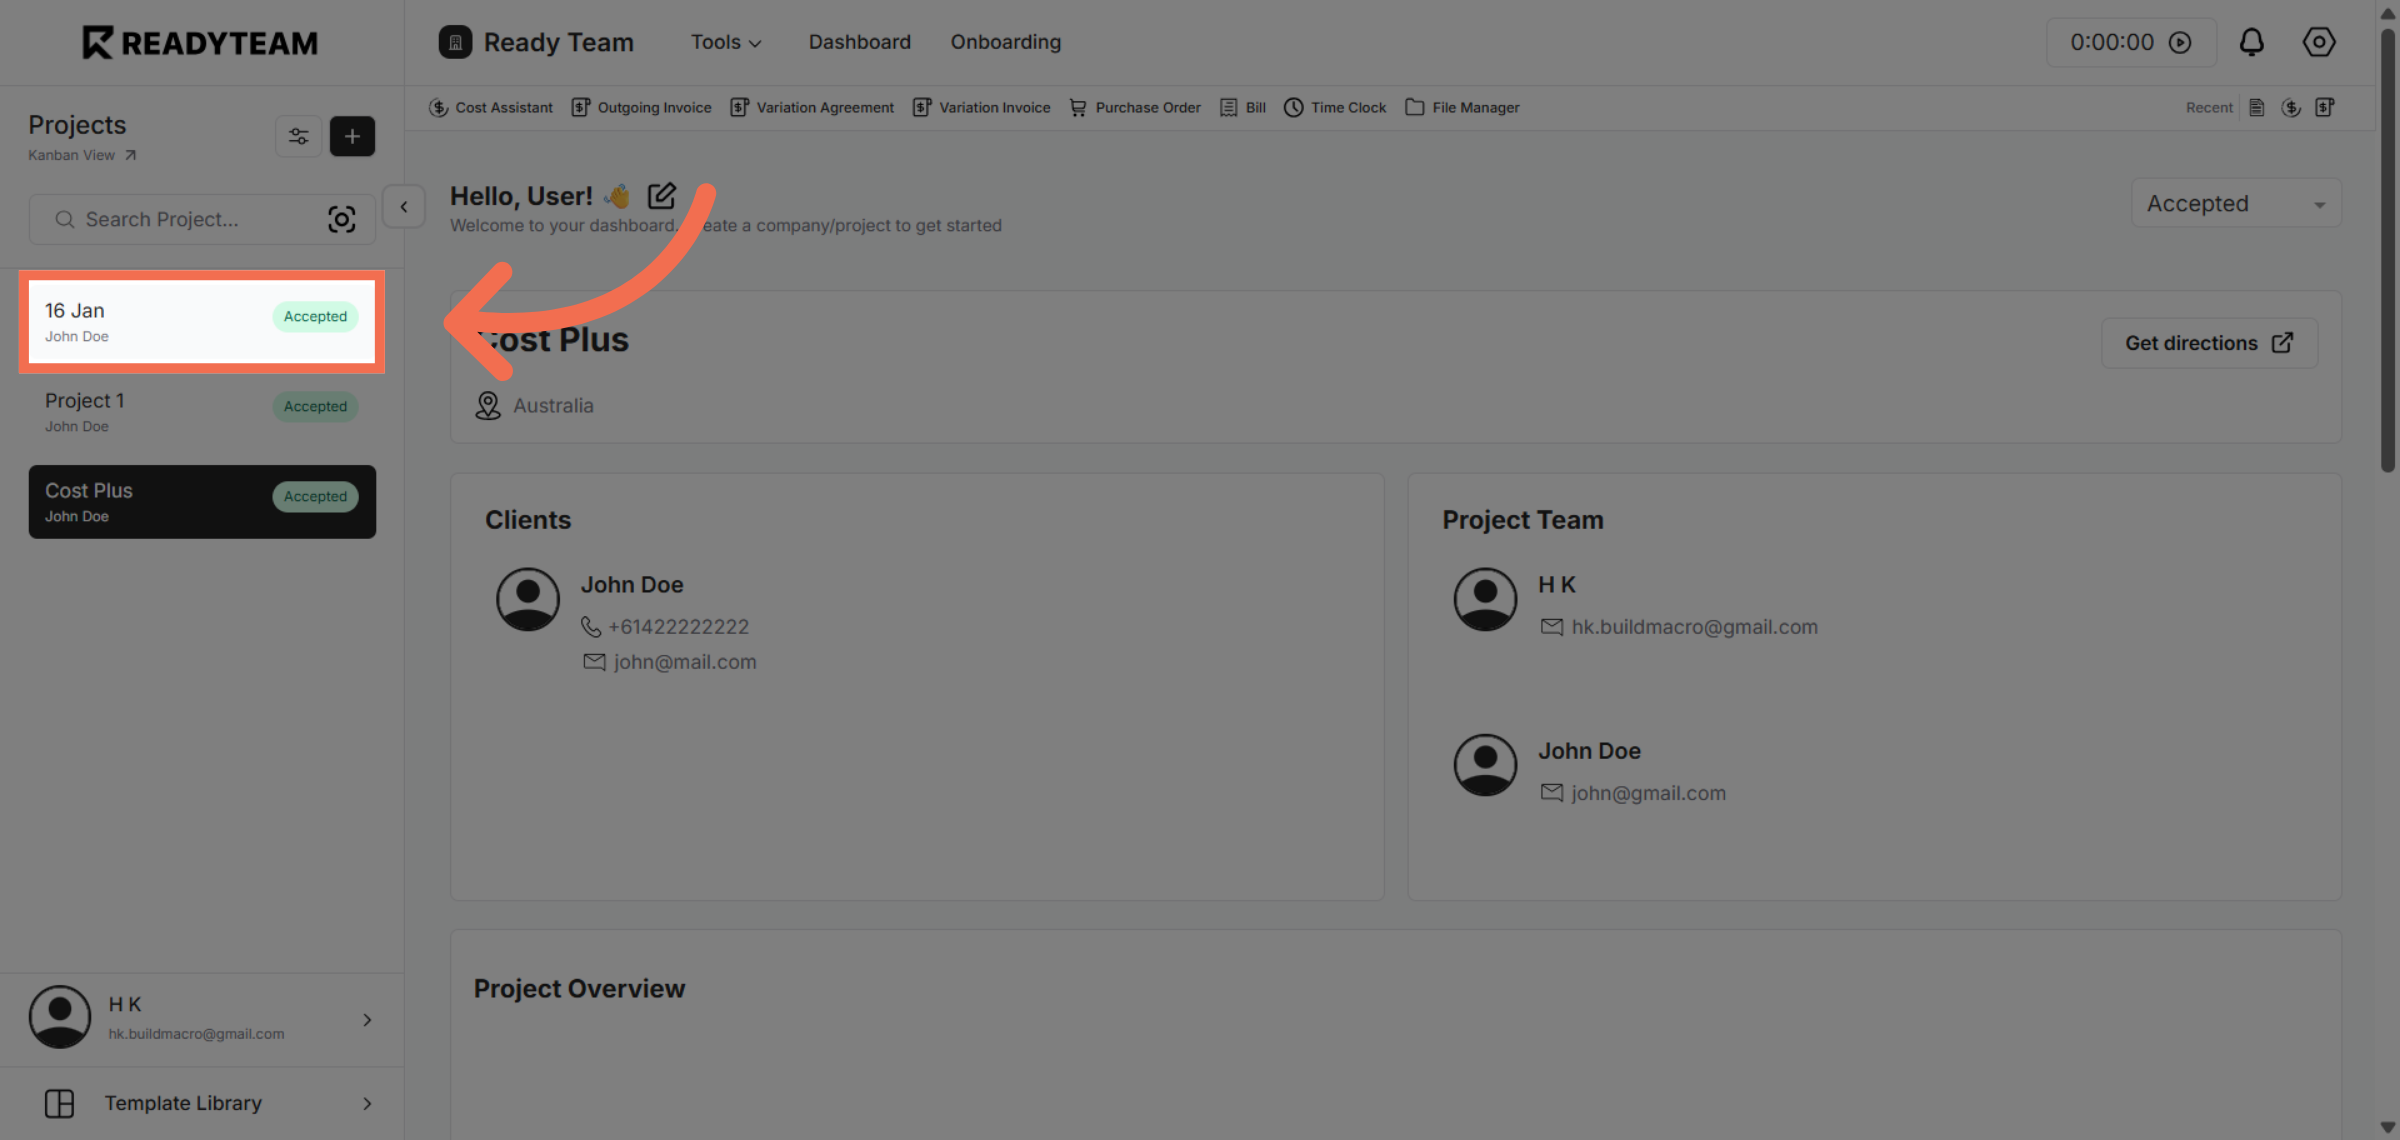Open the Outgoing Invoice tool
2400x1140 pixels.
pyautogui.click(x=641, y=107)
